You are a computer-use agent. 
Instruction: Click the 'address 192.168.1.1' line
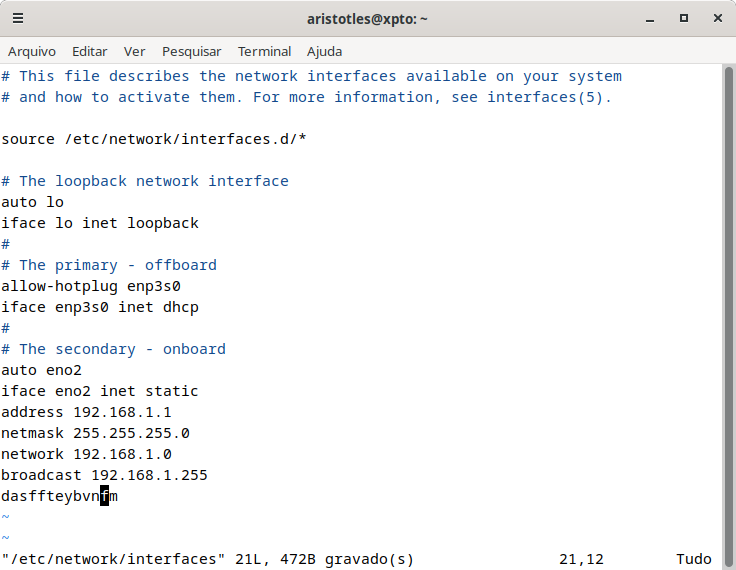[x=86, y=412]
